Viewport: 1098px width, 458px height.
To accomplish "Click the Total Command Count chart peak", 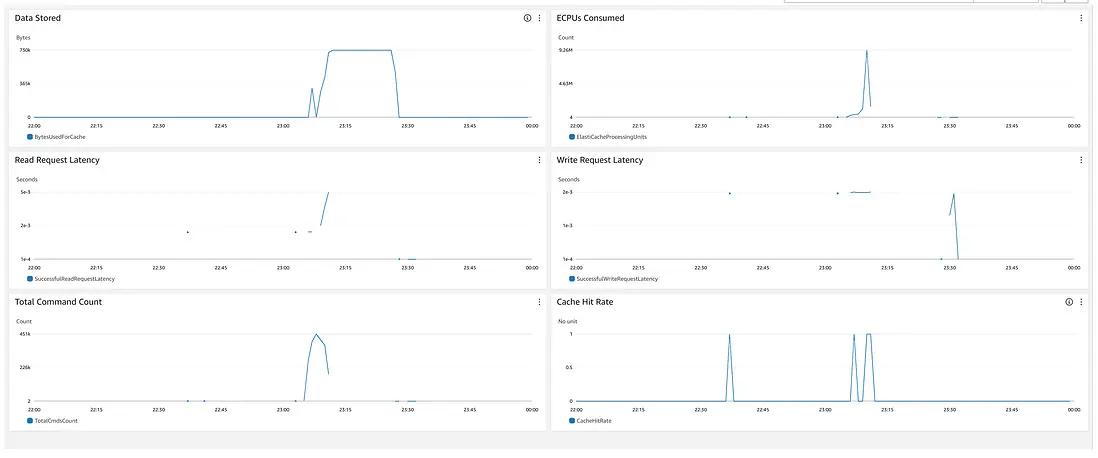I will 316,334.
